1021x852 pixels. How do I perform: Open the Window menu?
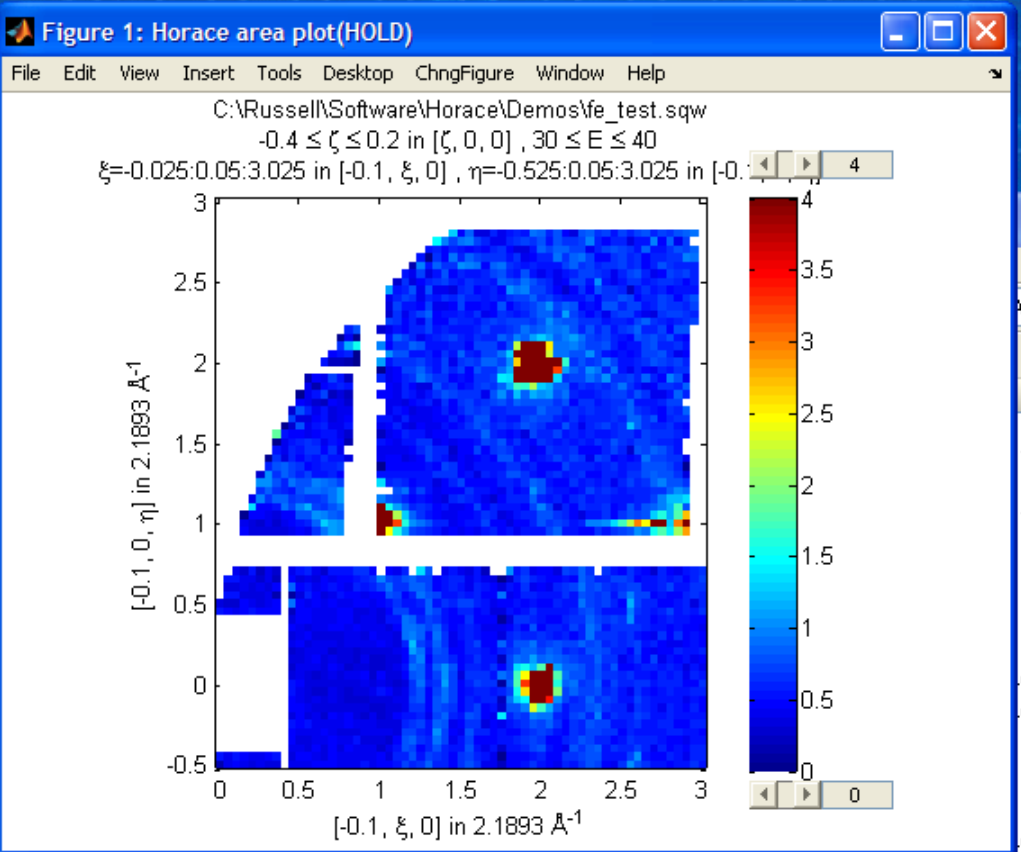click(570, 73)
